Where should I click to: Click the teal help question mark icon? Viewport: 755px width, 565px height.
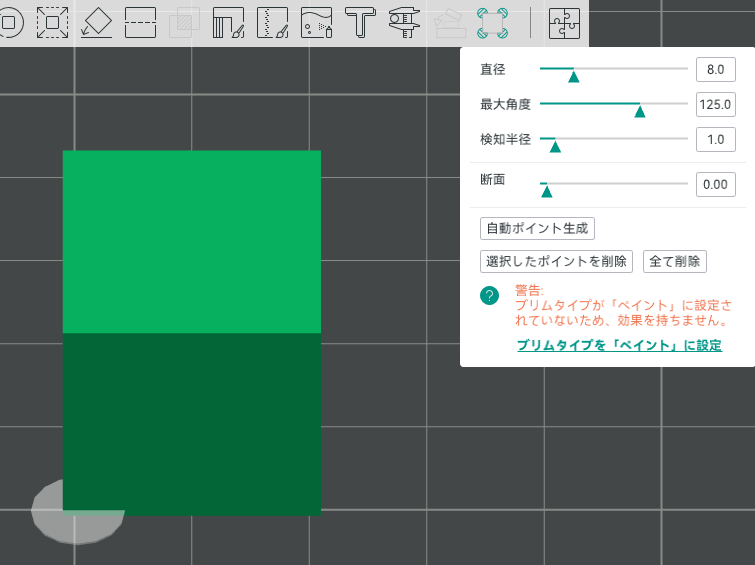tap(489, 295)
